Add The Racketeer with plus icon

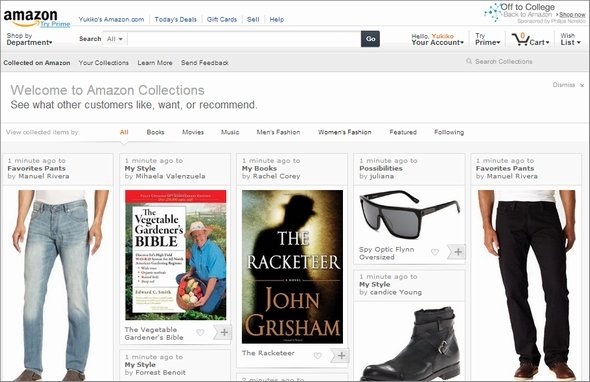pyautogui.click(x=341, y=355)
